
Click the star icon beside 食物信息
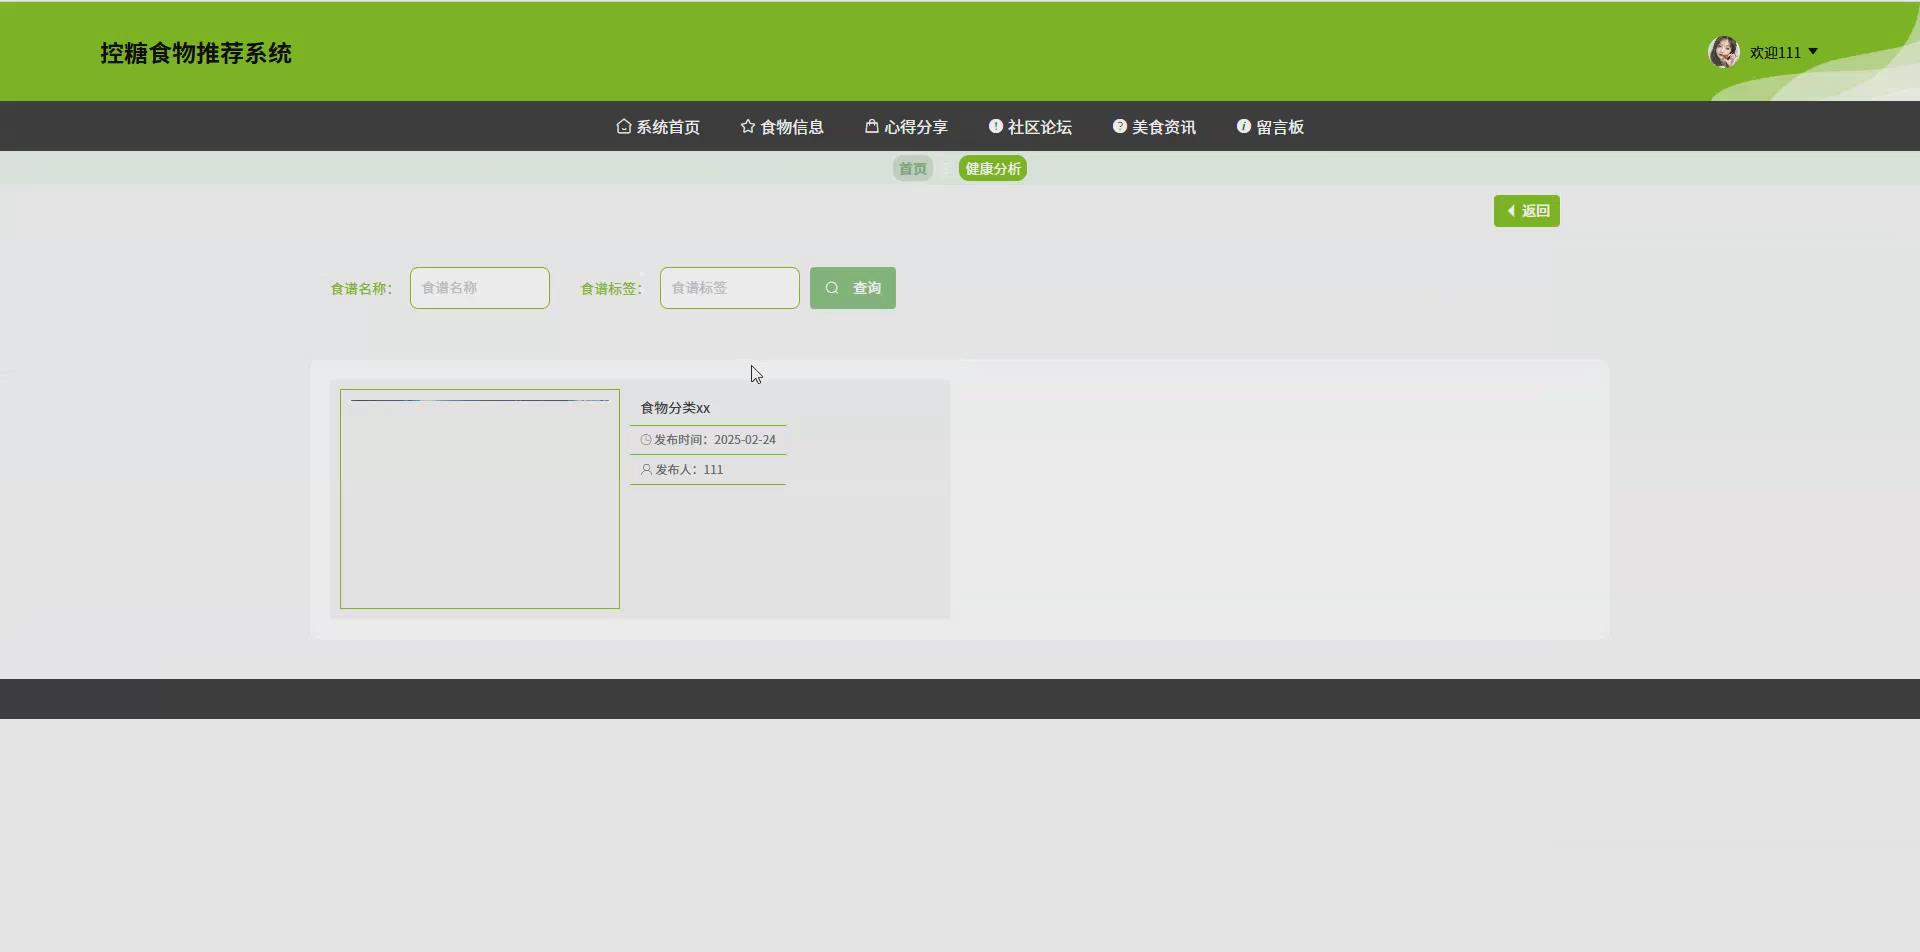(x=748, y=126)
